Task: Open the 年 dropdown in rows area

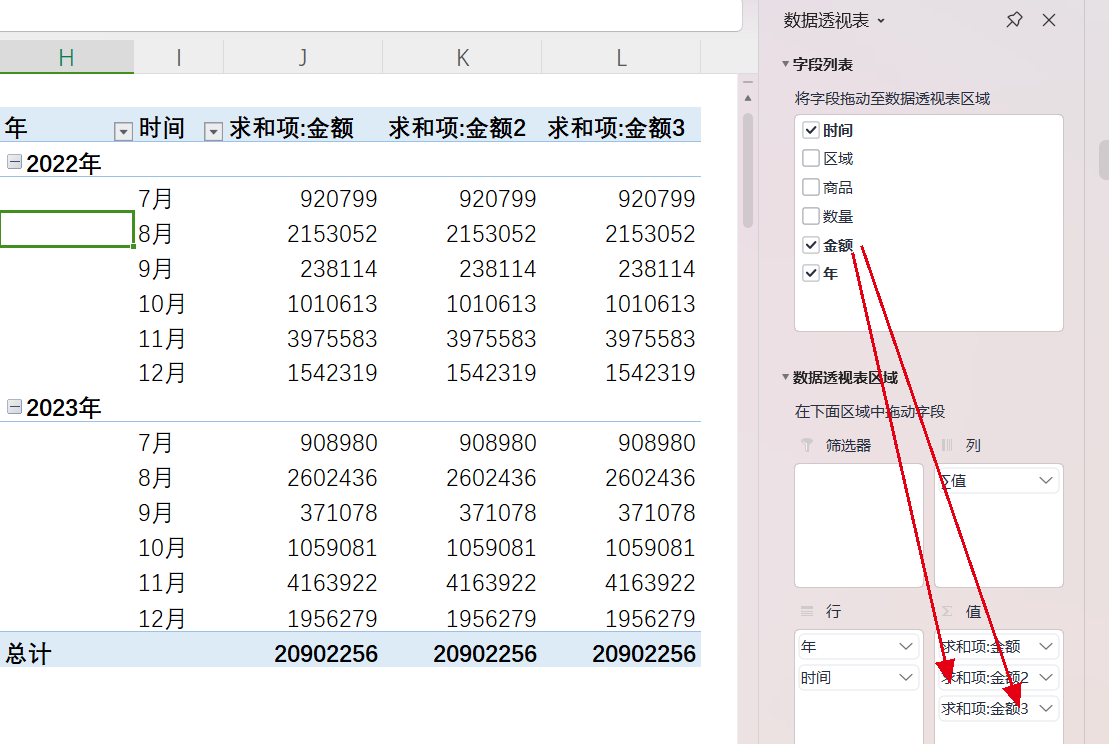Action: (x=905, y=646)
